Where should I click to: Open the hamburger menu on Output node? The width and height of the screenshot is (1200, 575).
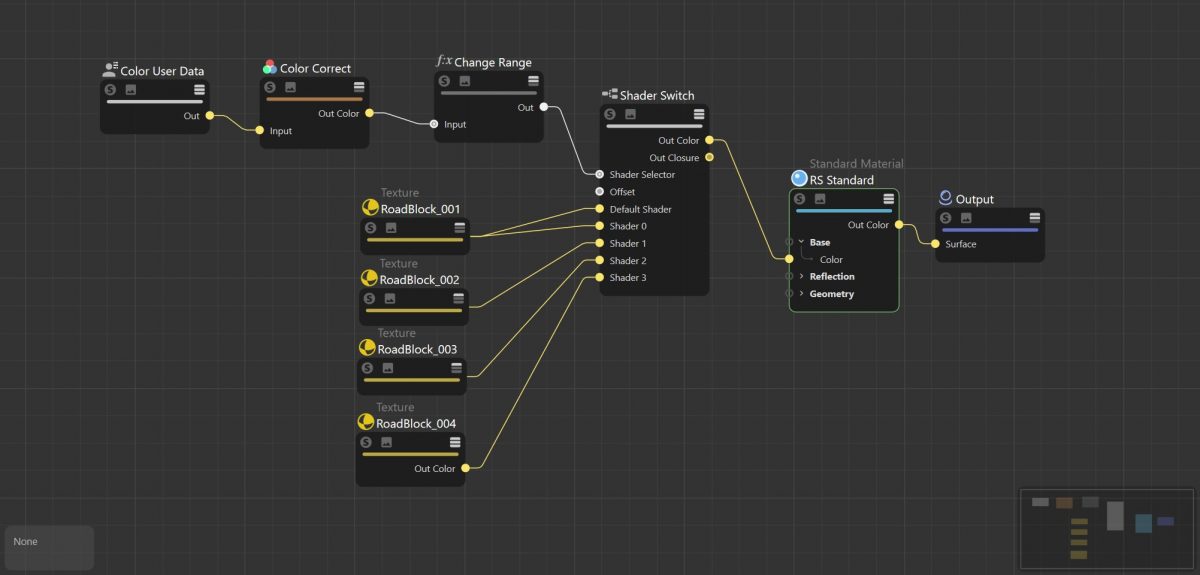[x=1034, y=218]
